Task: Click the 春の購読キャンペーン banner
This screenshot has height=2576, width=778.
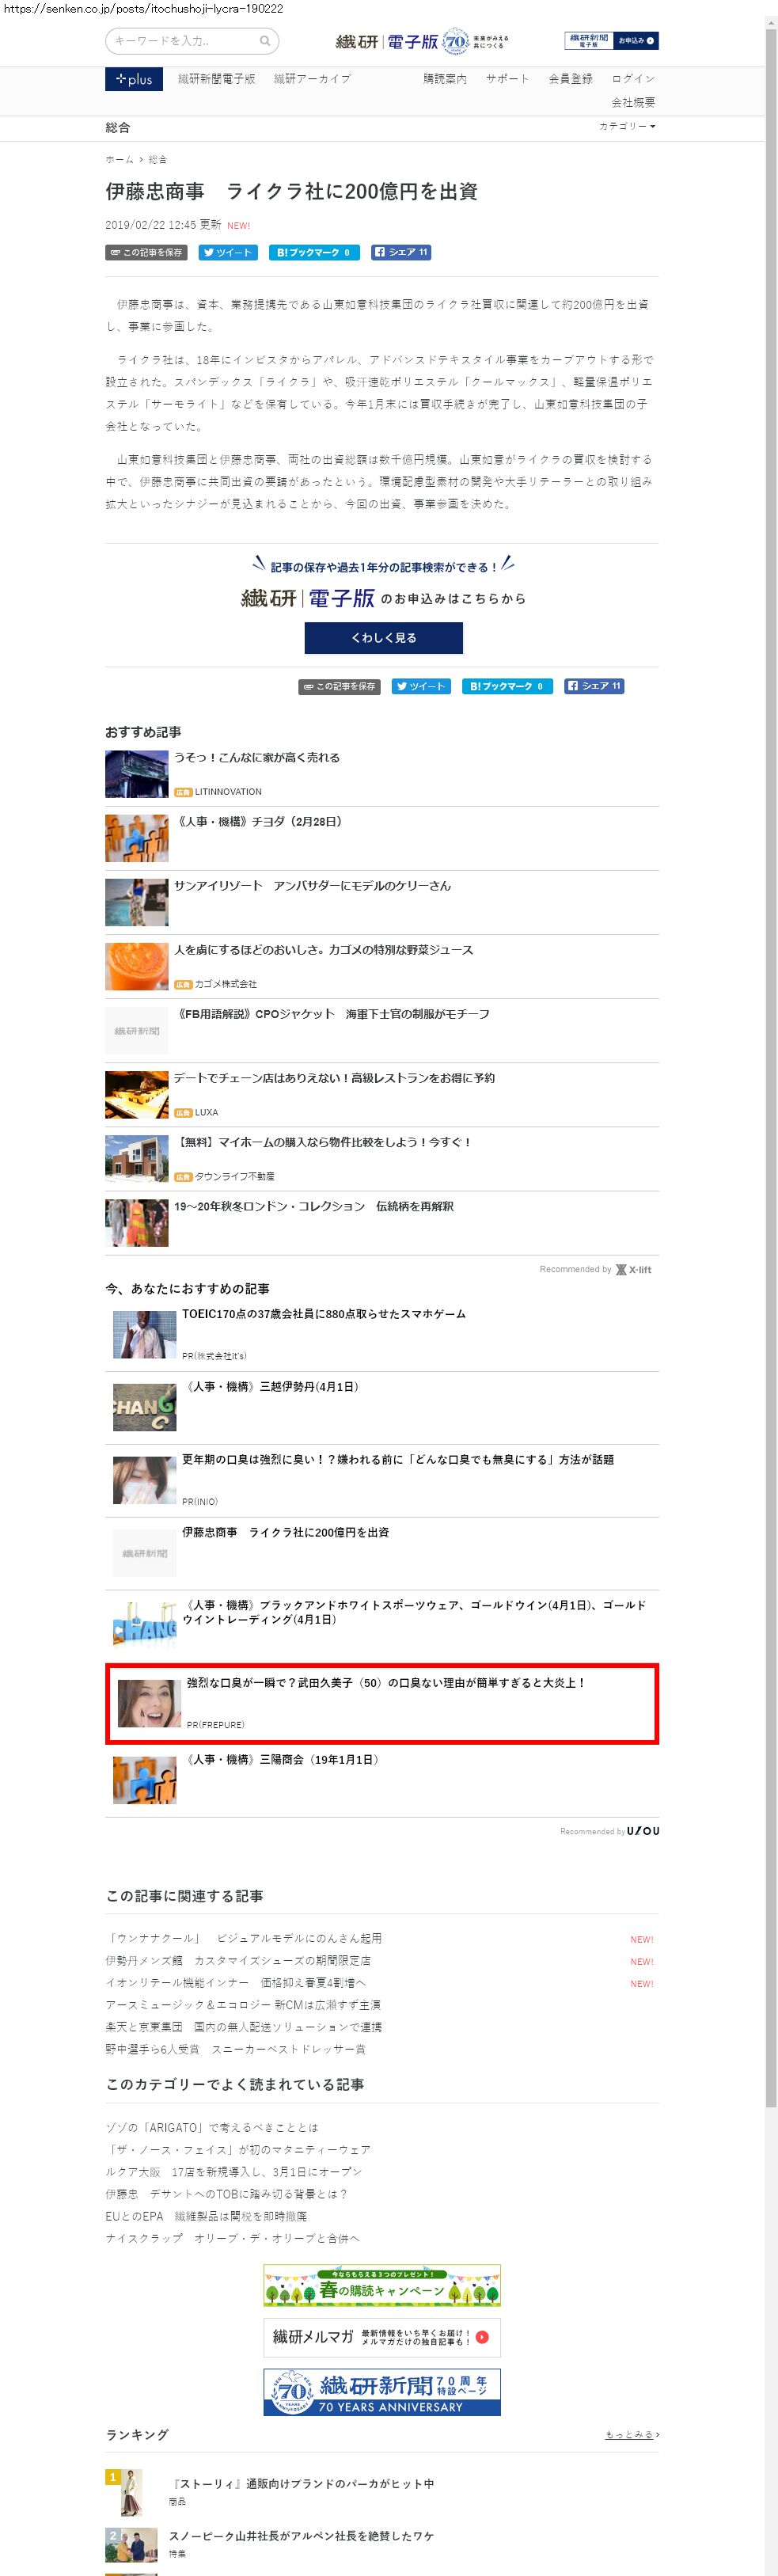Action: click(382, 2287)
